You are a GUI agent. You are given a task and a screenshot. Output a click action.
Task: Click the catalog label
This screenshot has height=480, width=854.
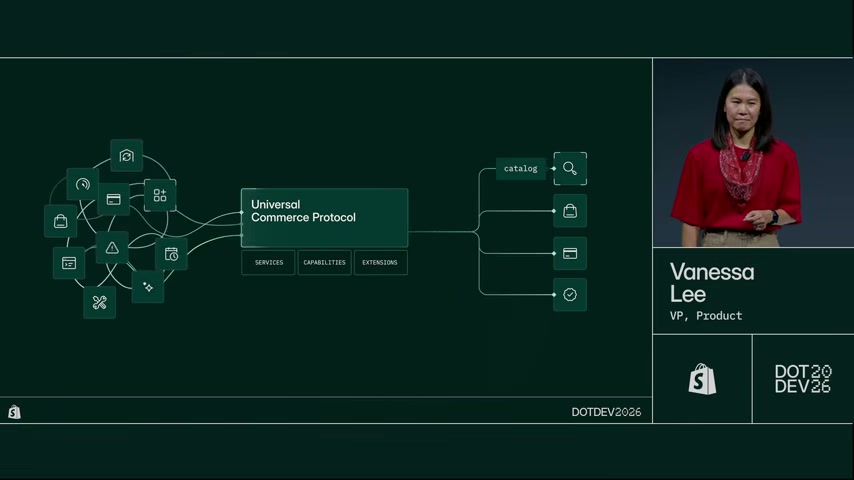521,169
